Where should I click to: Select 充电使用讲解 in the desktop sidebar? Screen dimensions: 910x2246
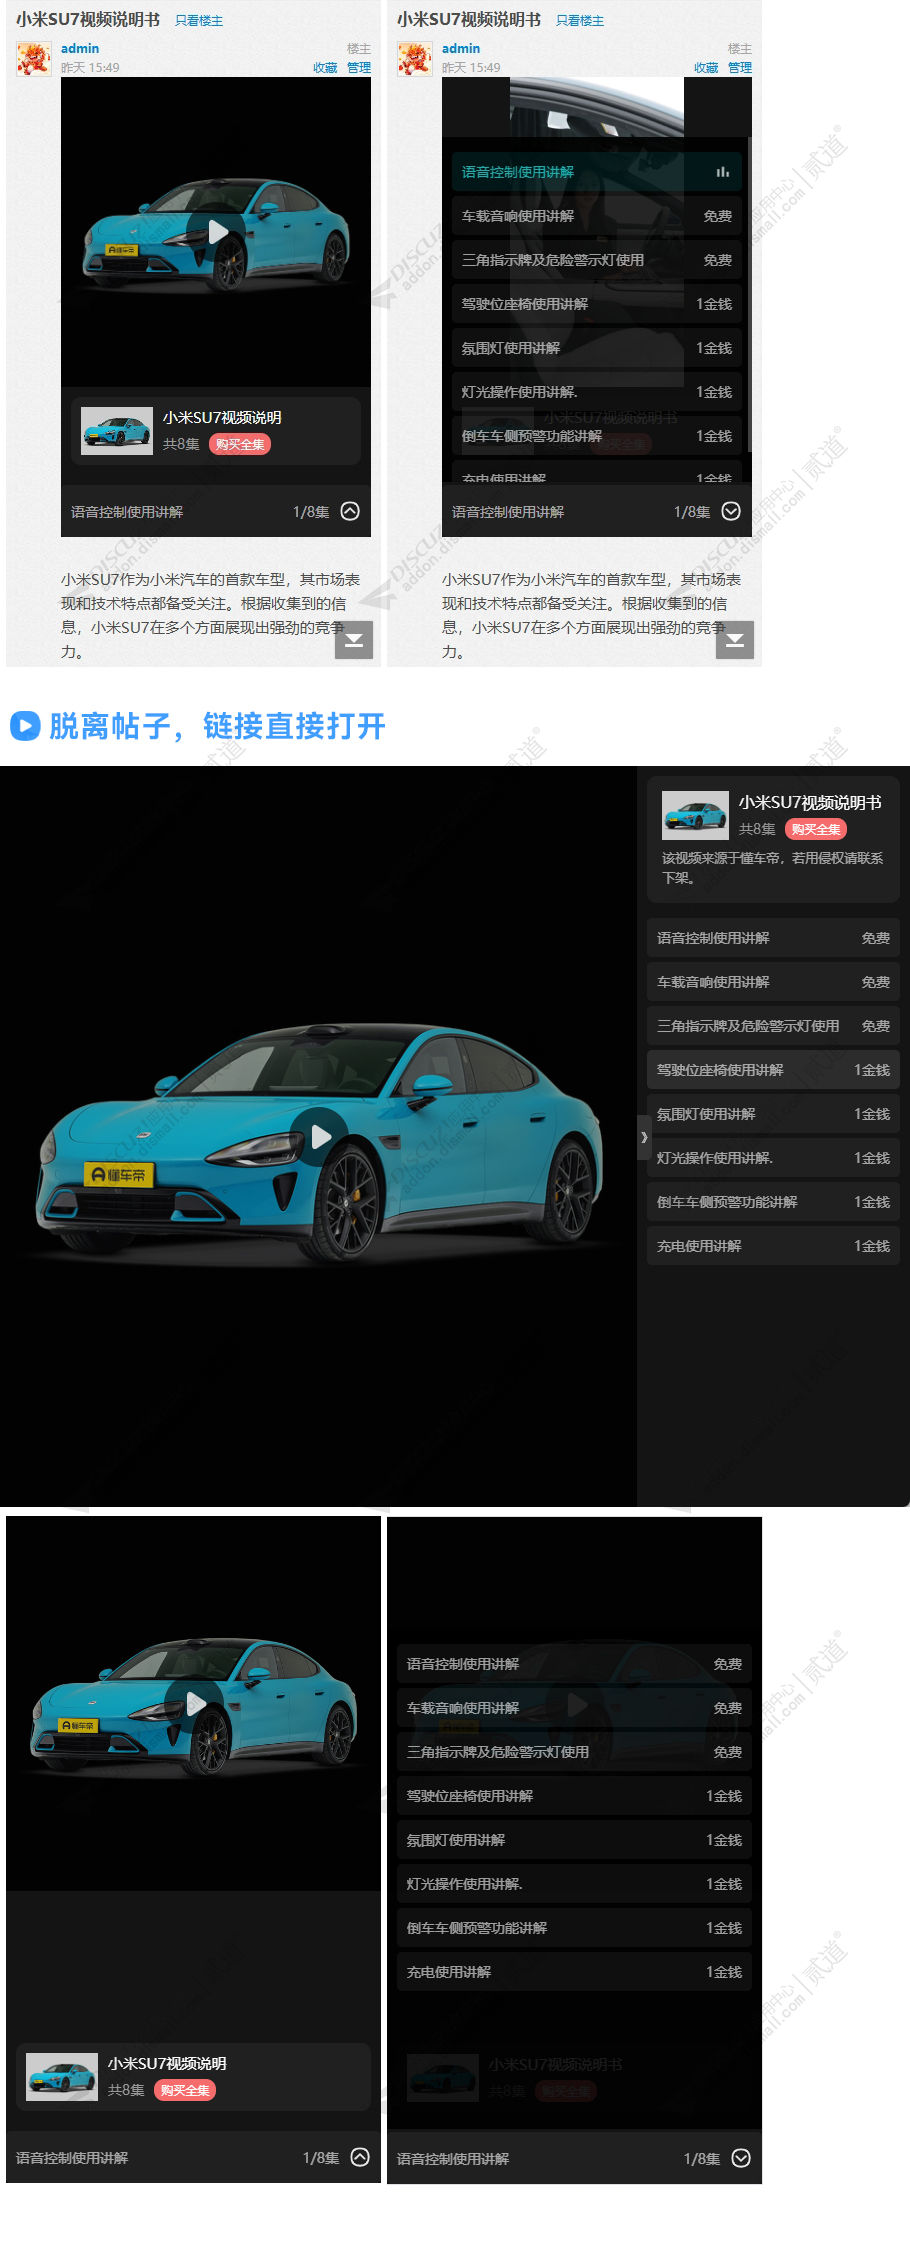tap(773, 1246)
